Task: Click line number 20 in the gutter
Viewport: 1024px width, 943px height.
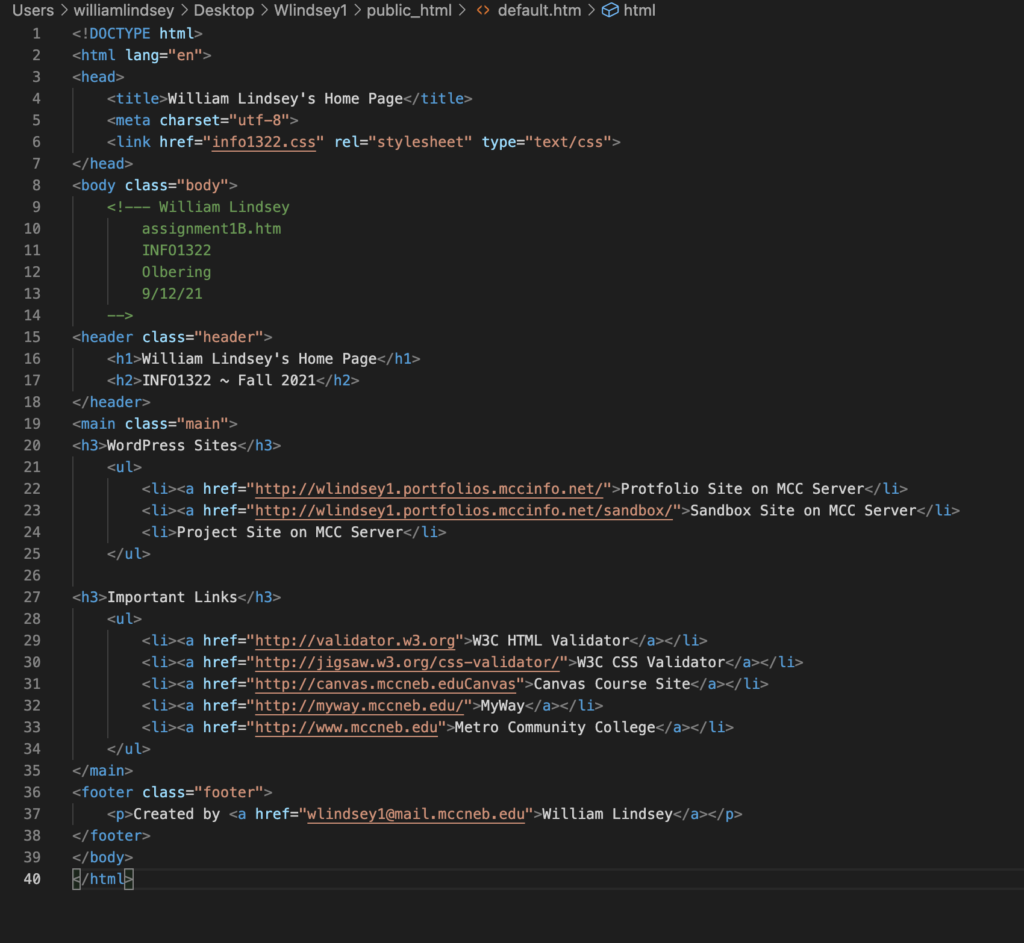Action: tap(33, 445)
